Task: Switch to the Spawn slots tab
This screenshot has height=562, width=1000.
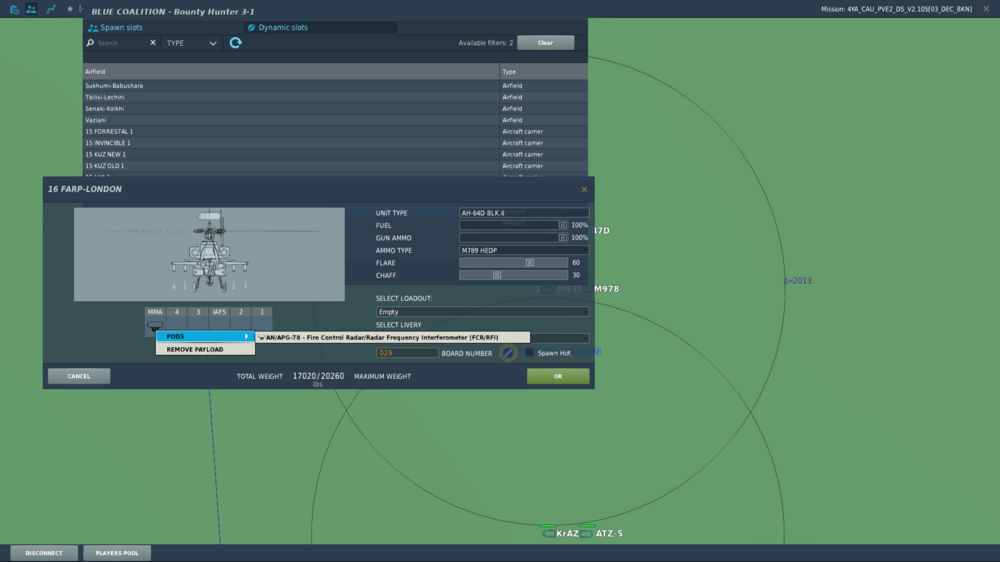Action: [x=115, y=27]
